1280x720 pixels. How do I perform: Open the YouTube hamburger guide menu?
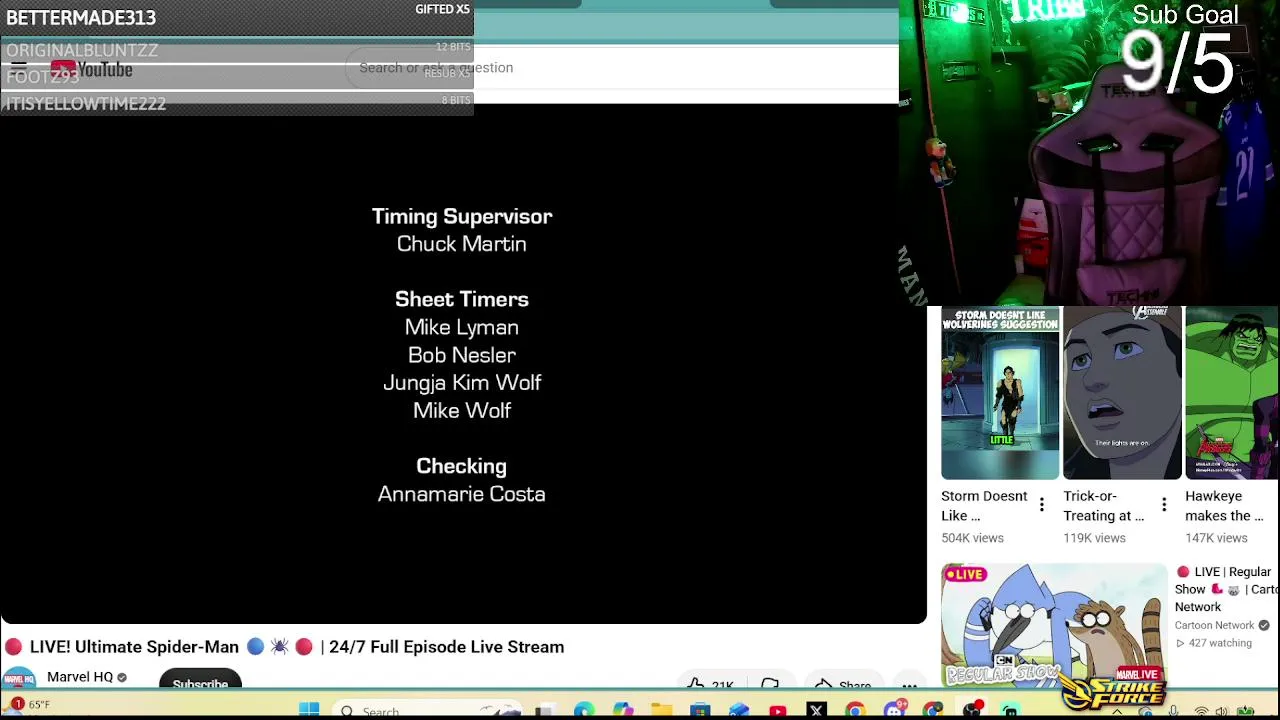point(19,69)
